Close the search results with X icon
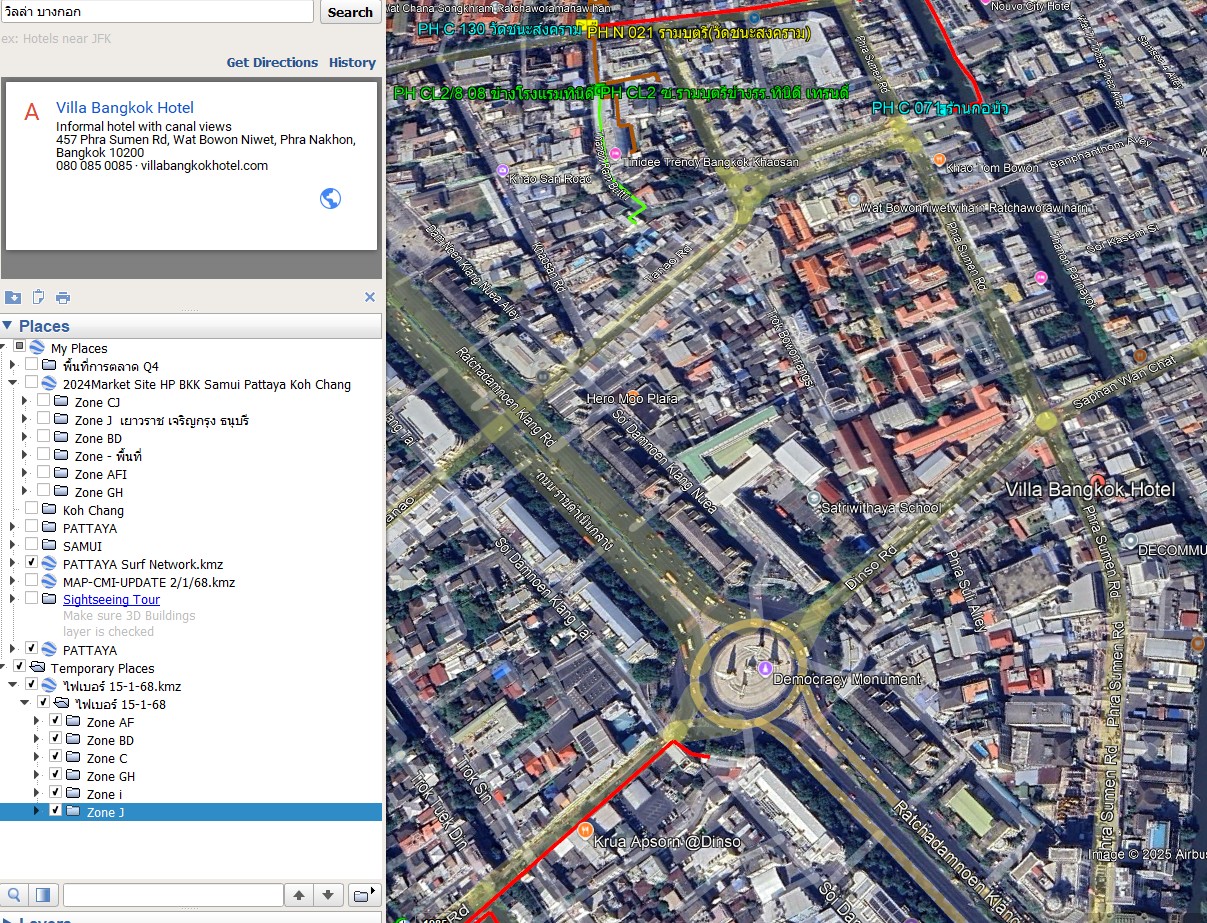This screenshot has height=923, width=1207. pyautogui.click(x=369, y=297)
